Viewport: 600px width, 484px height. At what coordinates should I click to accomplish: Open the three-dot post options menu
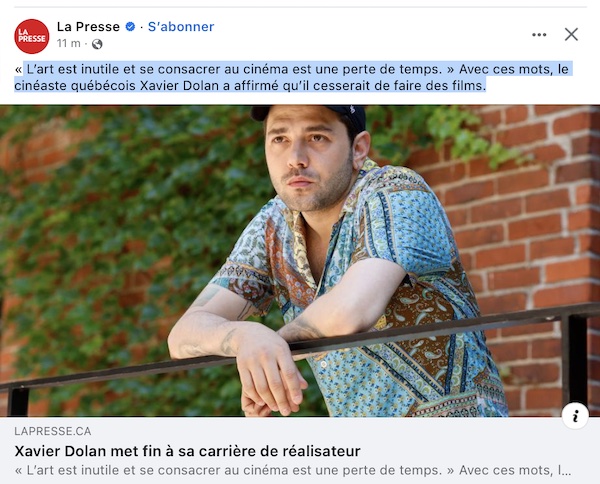tap(539, 35)
